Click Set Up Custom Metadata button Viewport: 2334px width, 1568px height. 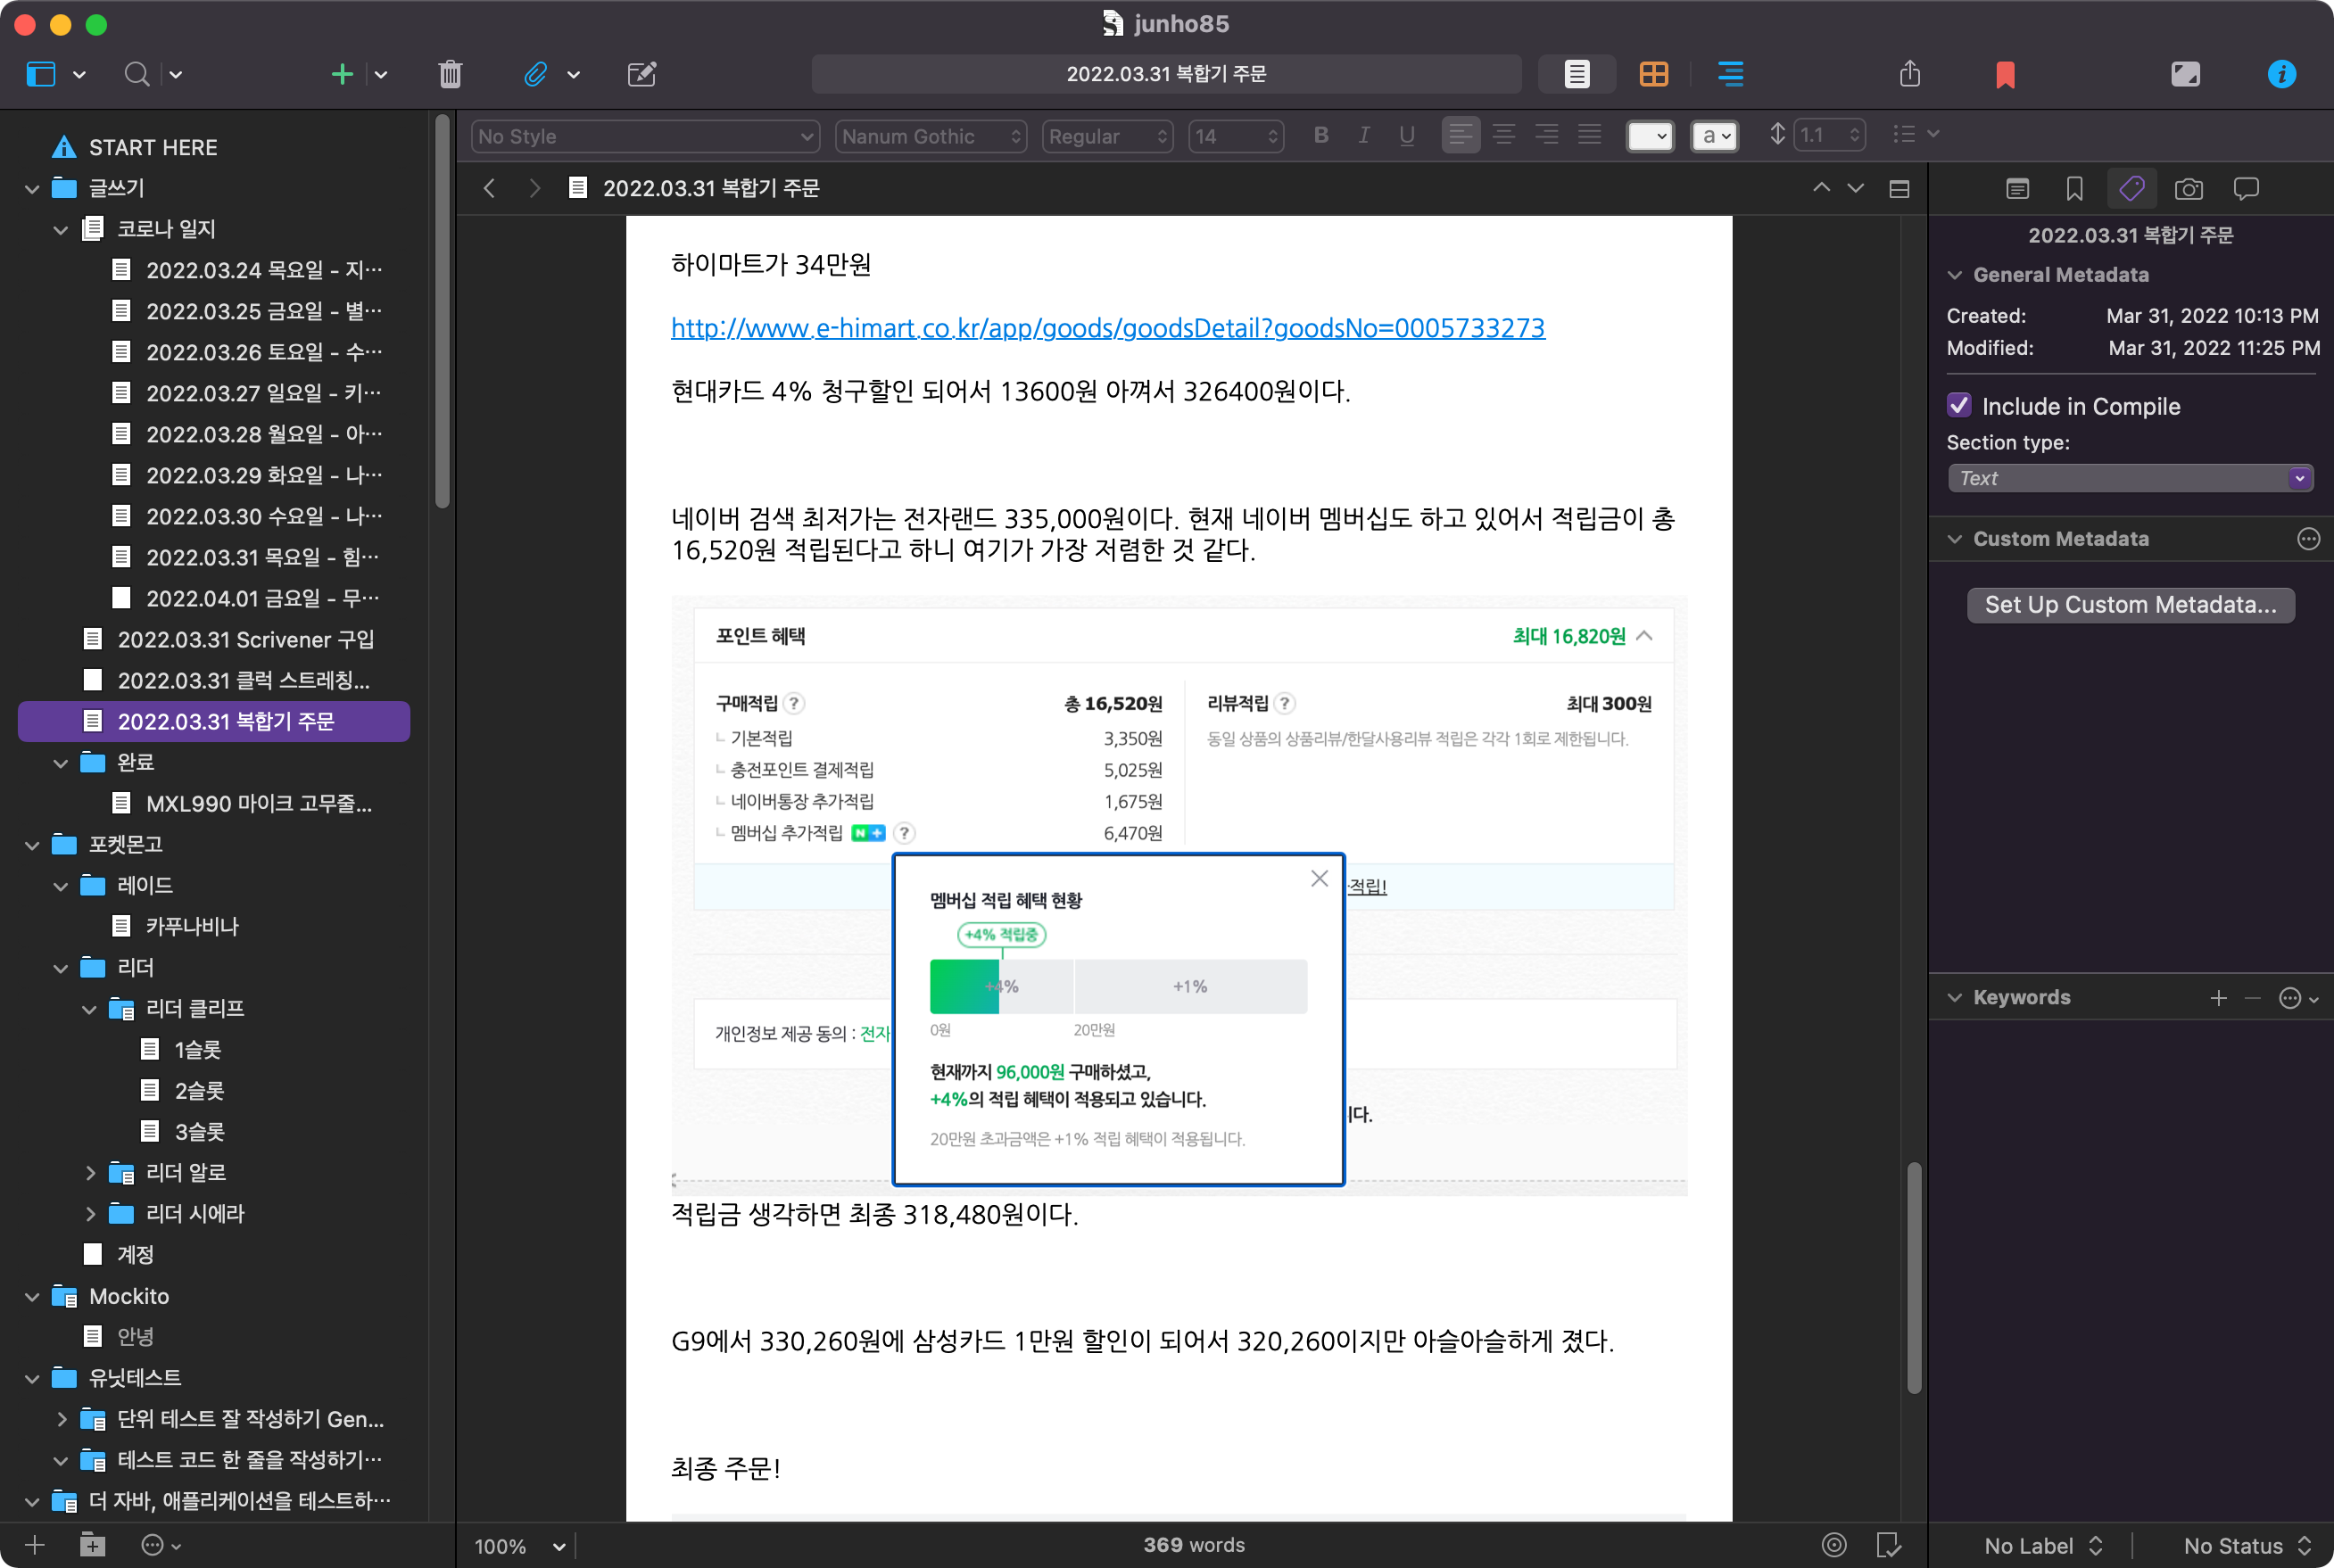point(2130,605)
